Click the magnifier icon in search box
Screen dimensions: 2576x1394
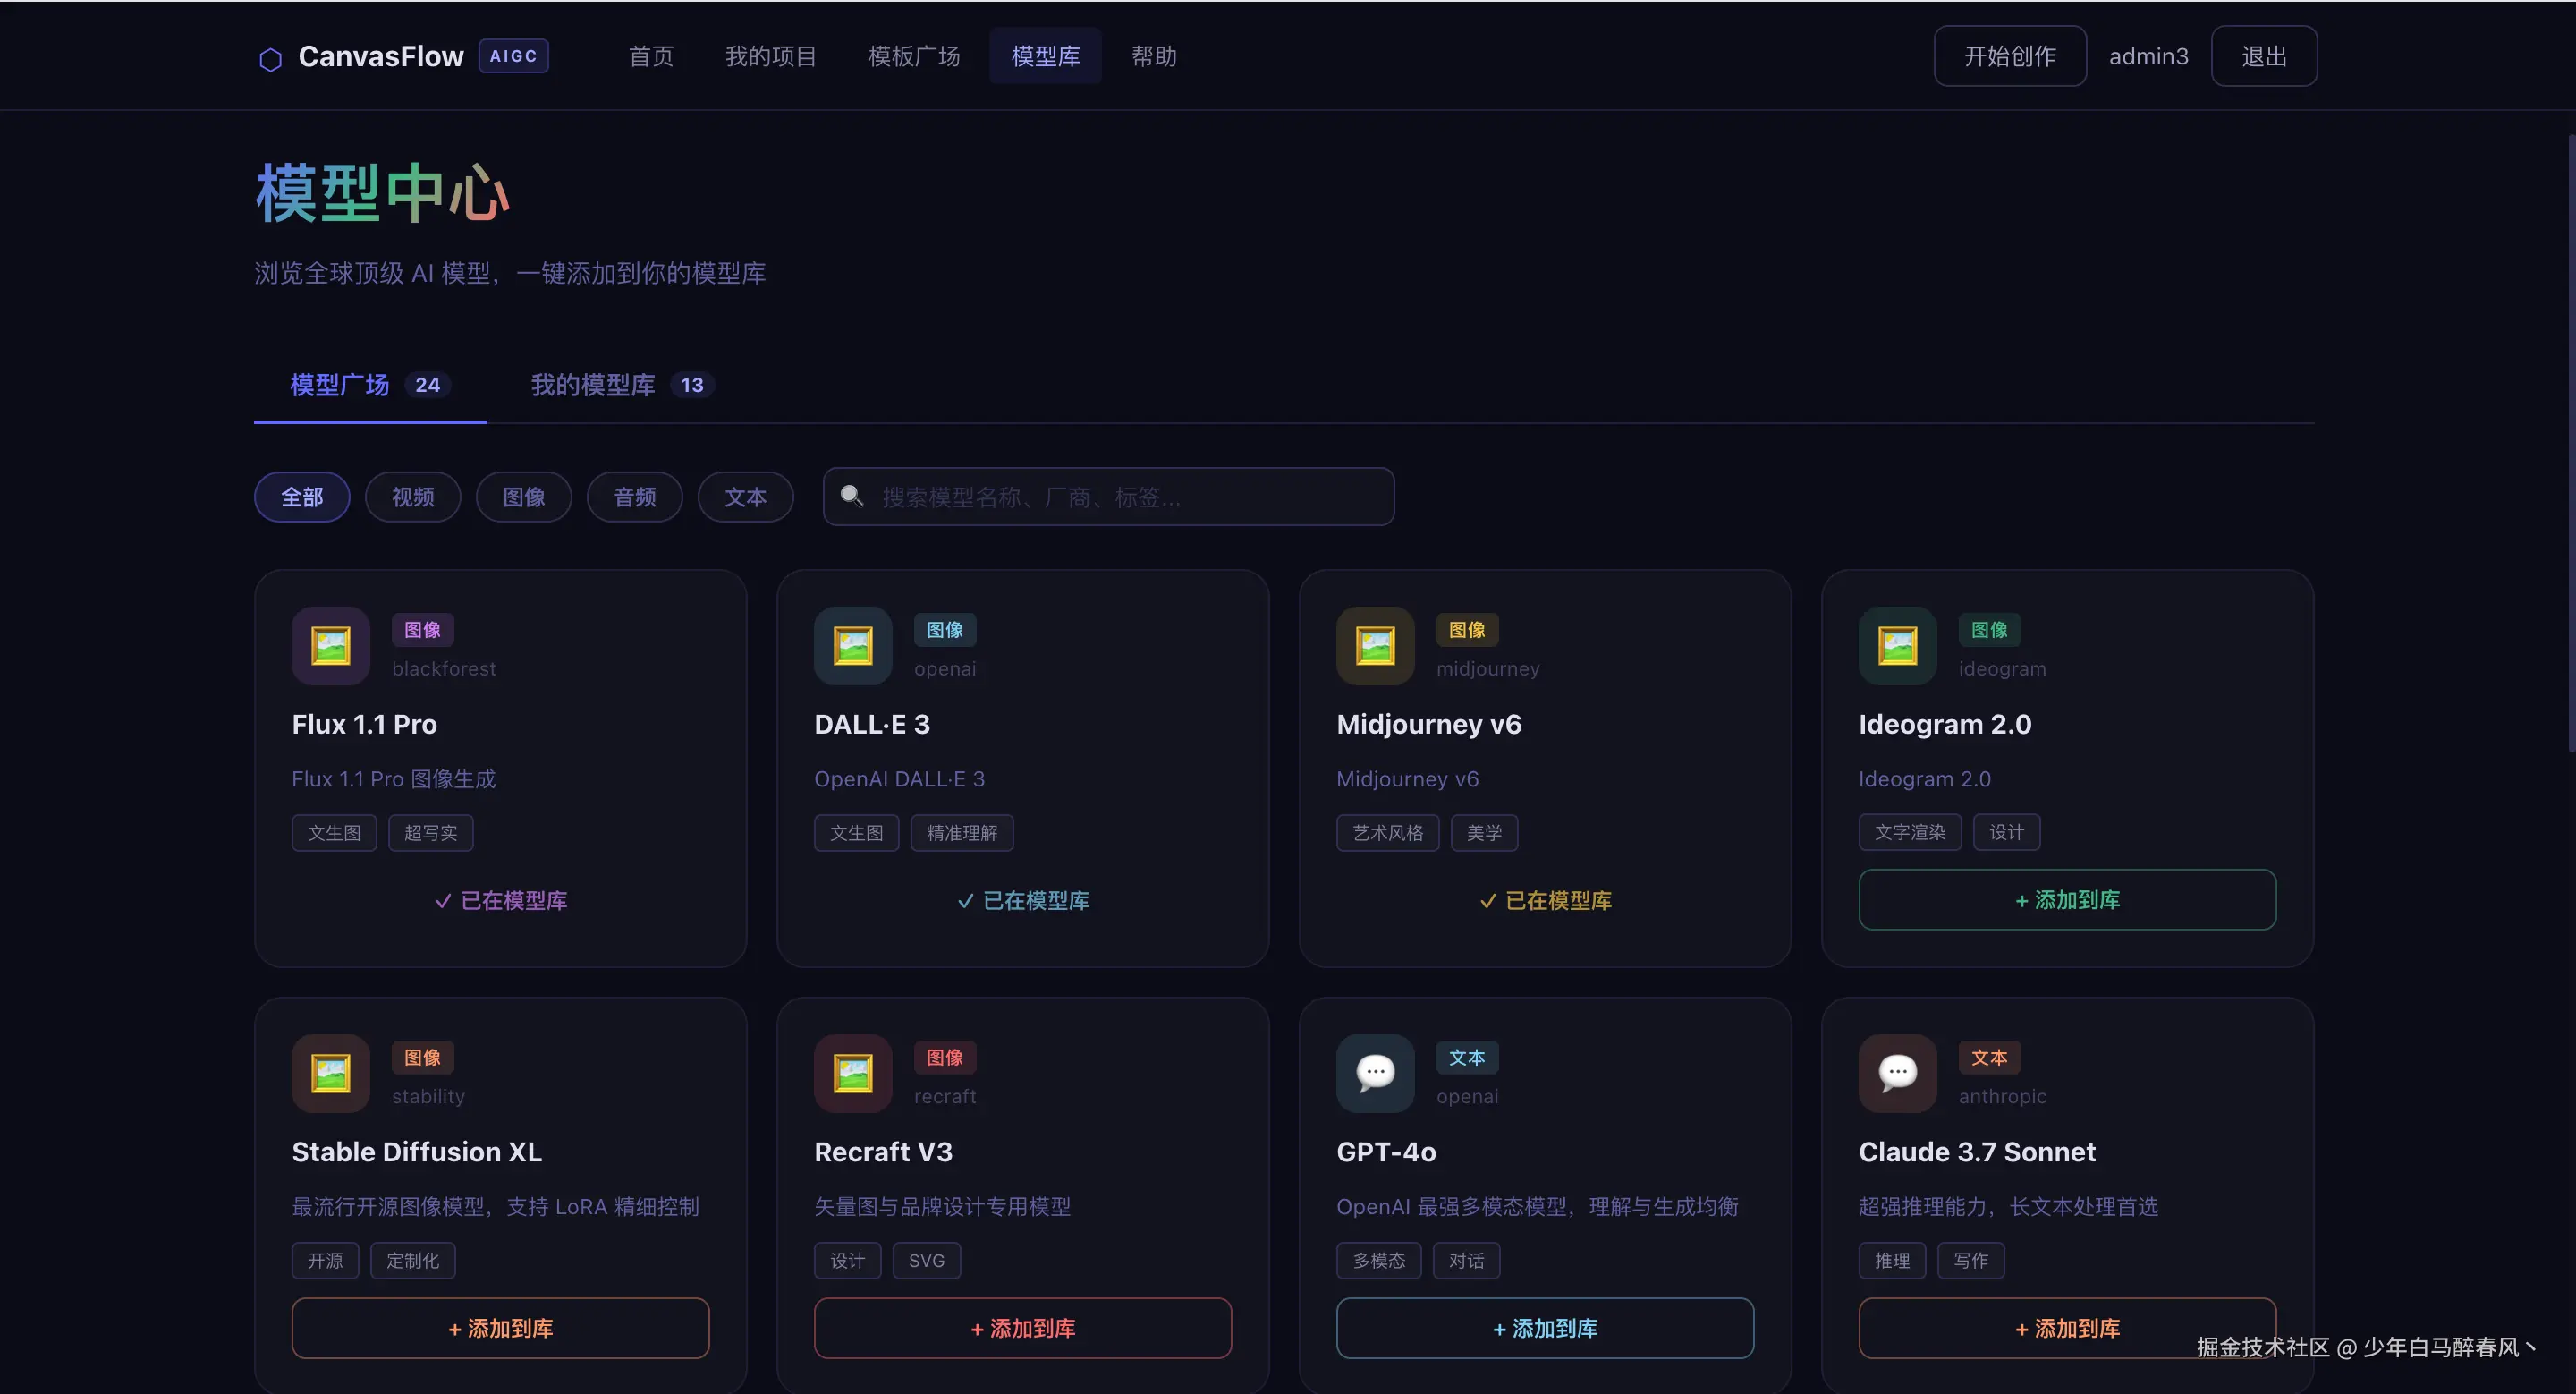click(x=852, y=496)
